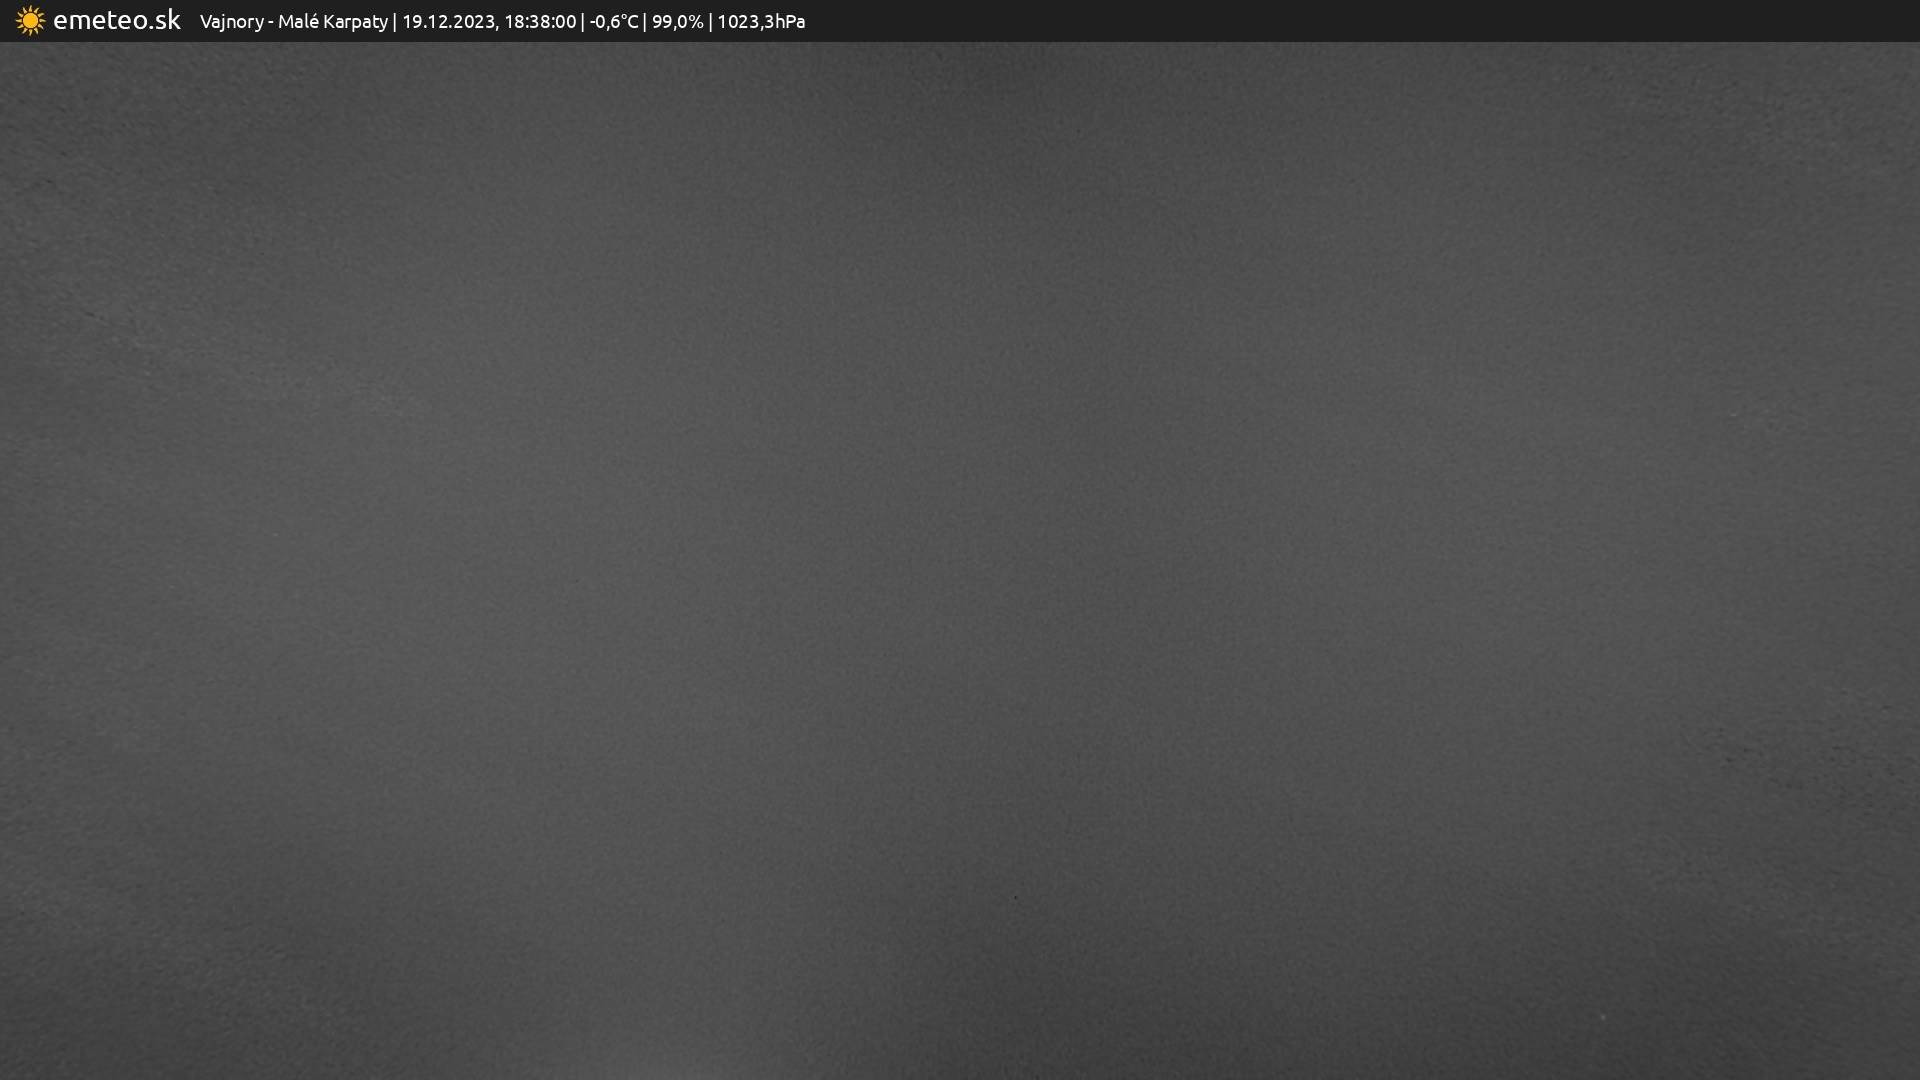Click the emeteo.sk sun logo icon
Image resolution: width=1920 pixels, height=1080 pixels.
pos(30,21)
